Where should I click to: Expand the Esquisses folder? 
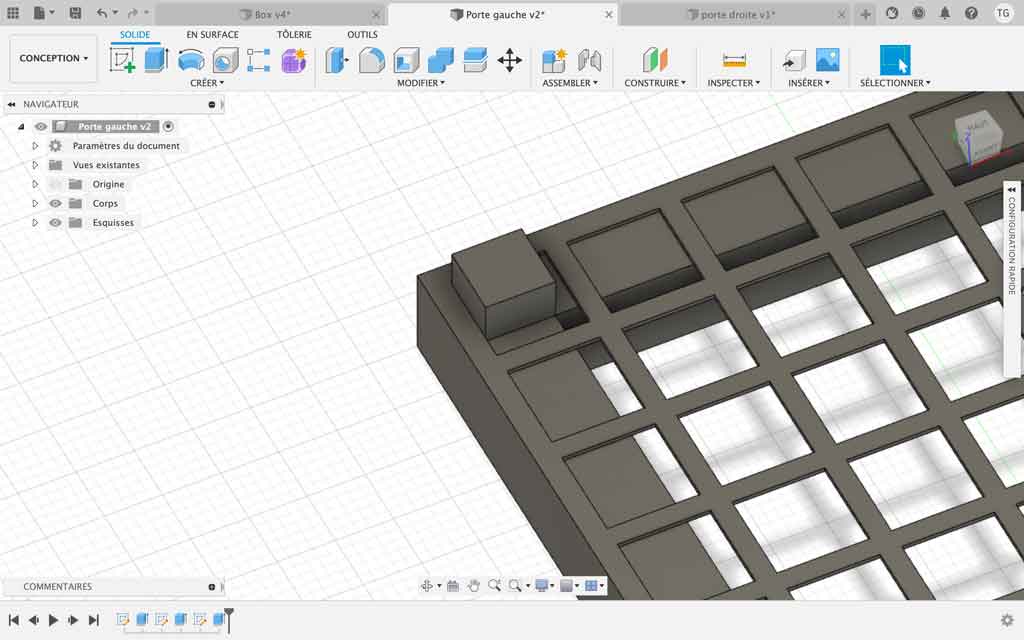[x=35, y=223]
